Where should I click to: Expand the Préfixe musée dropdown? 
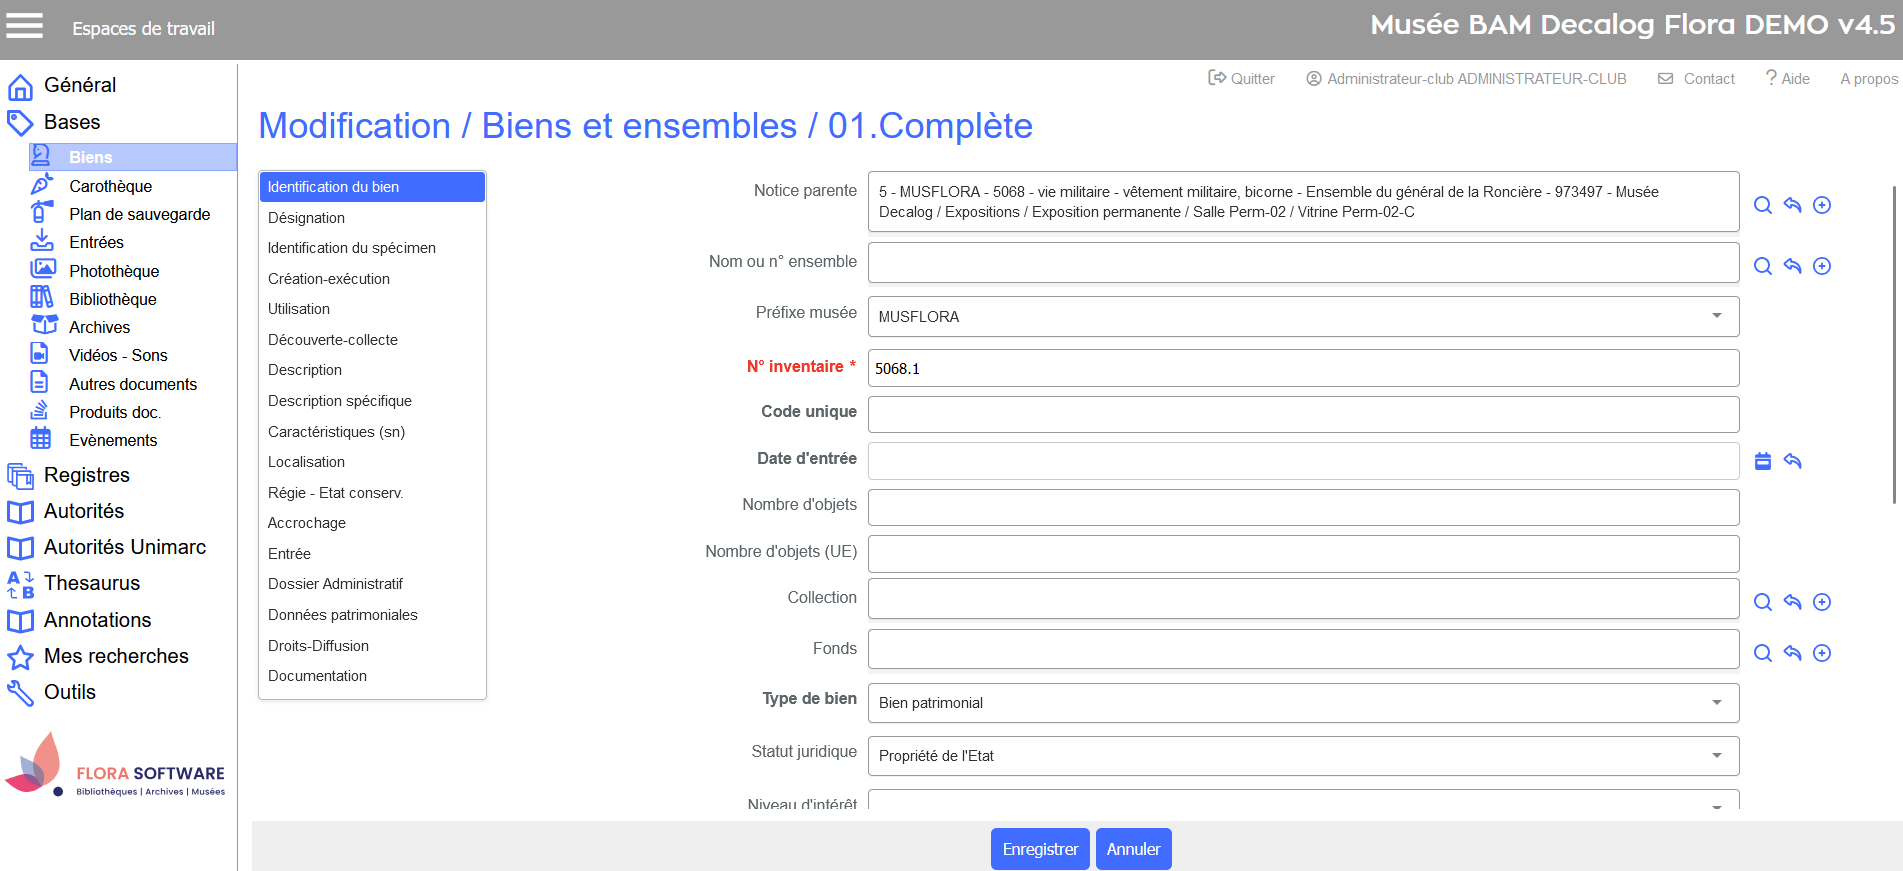click(x=1716, y=316)
